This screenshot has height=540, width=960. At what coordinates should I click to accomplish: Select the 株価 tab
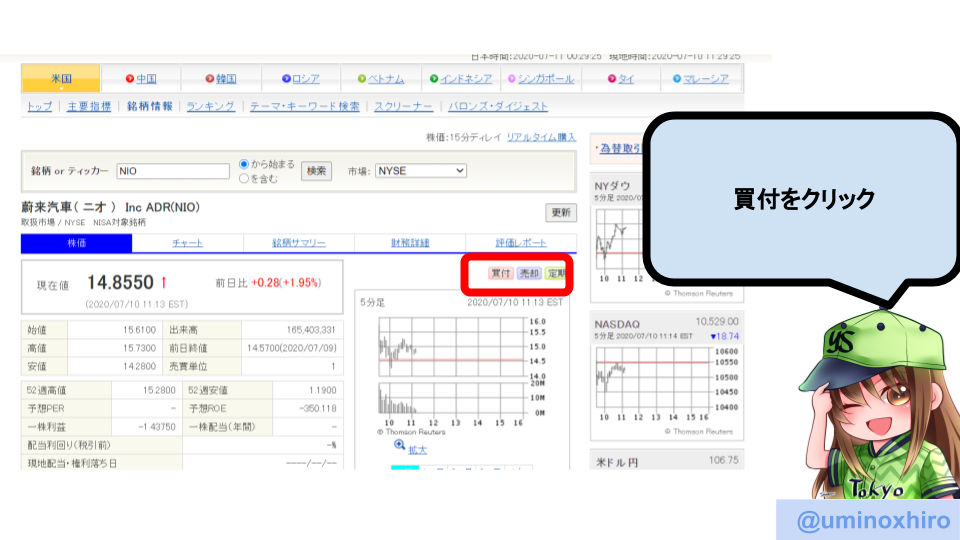(77, 243)
